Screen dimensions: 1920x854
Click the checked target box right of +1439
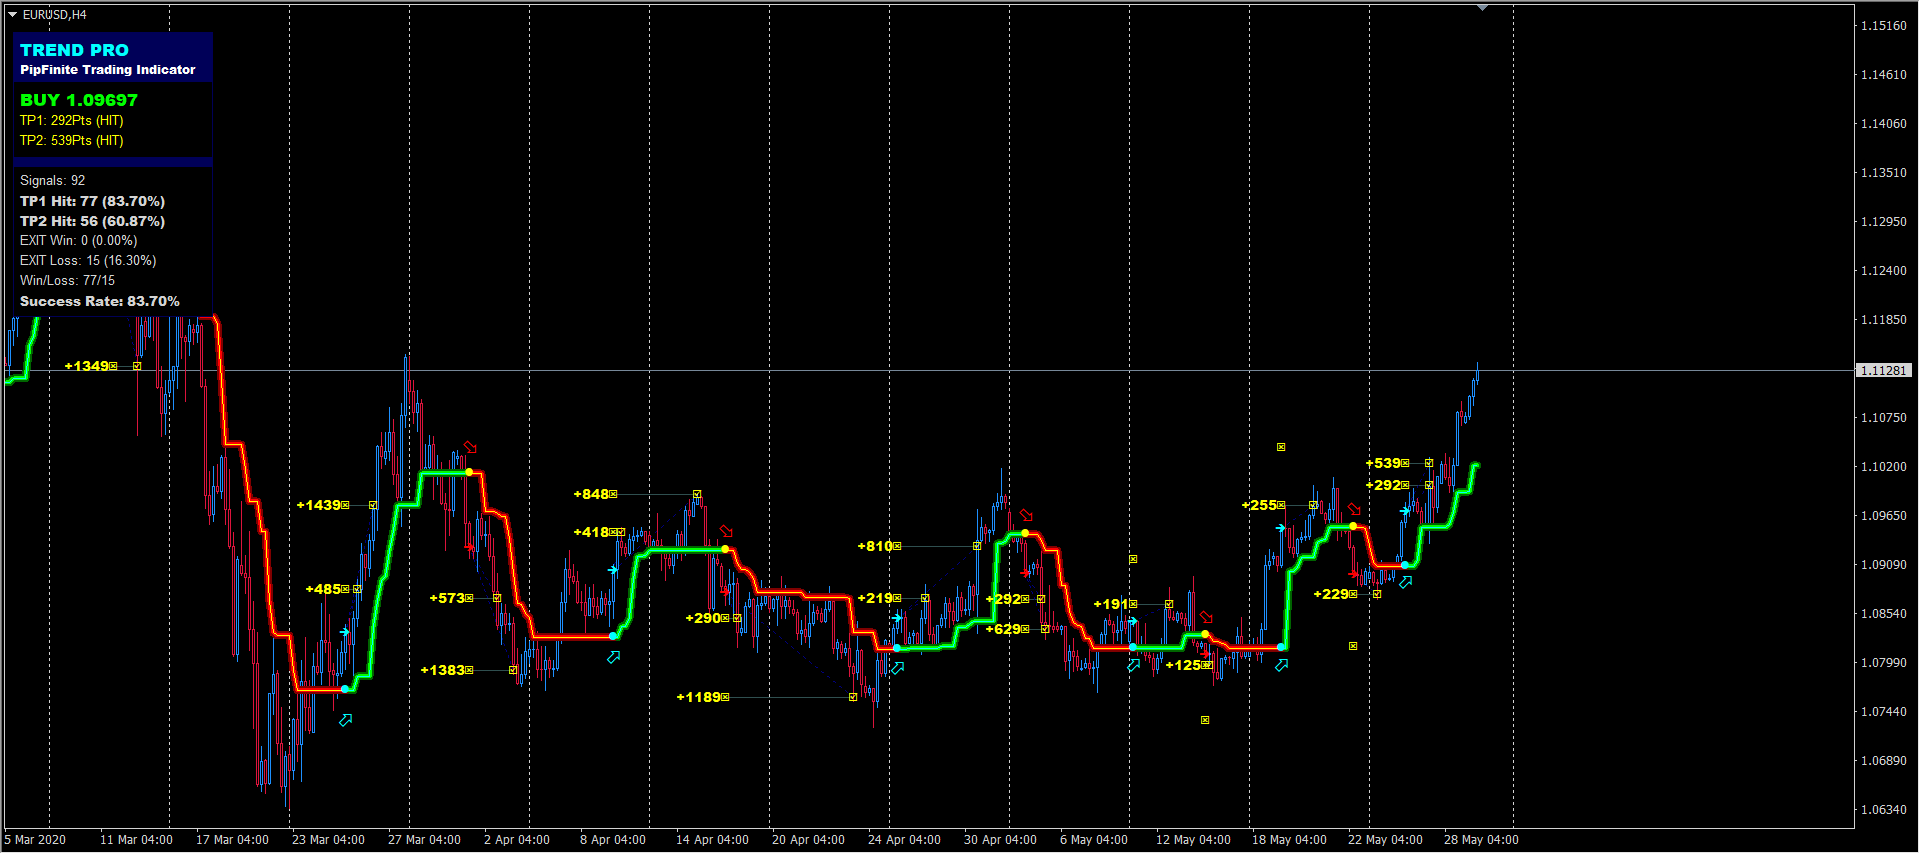tap(373, 506)
